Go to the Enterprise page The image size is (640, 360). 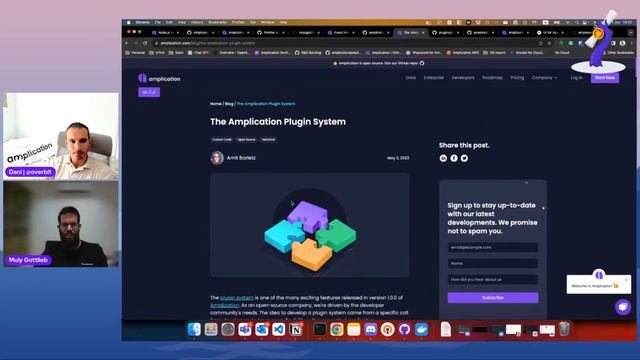click(433, 78)
